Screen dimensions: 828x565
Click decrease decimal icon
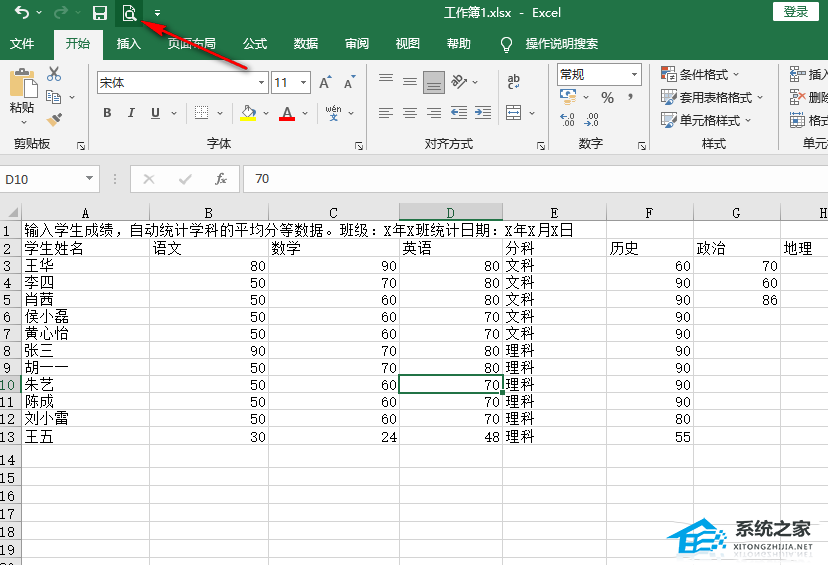coord(591,120)
